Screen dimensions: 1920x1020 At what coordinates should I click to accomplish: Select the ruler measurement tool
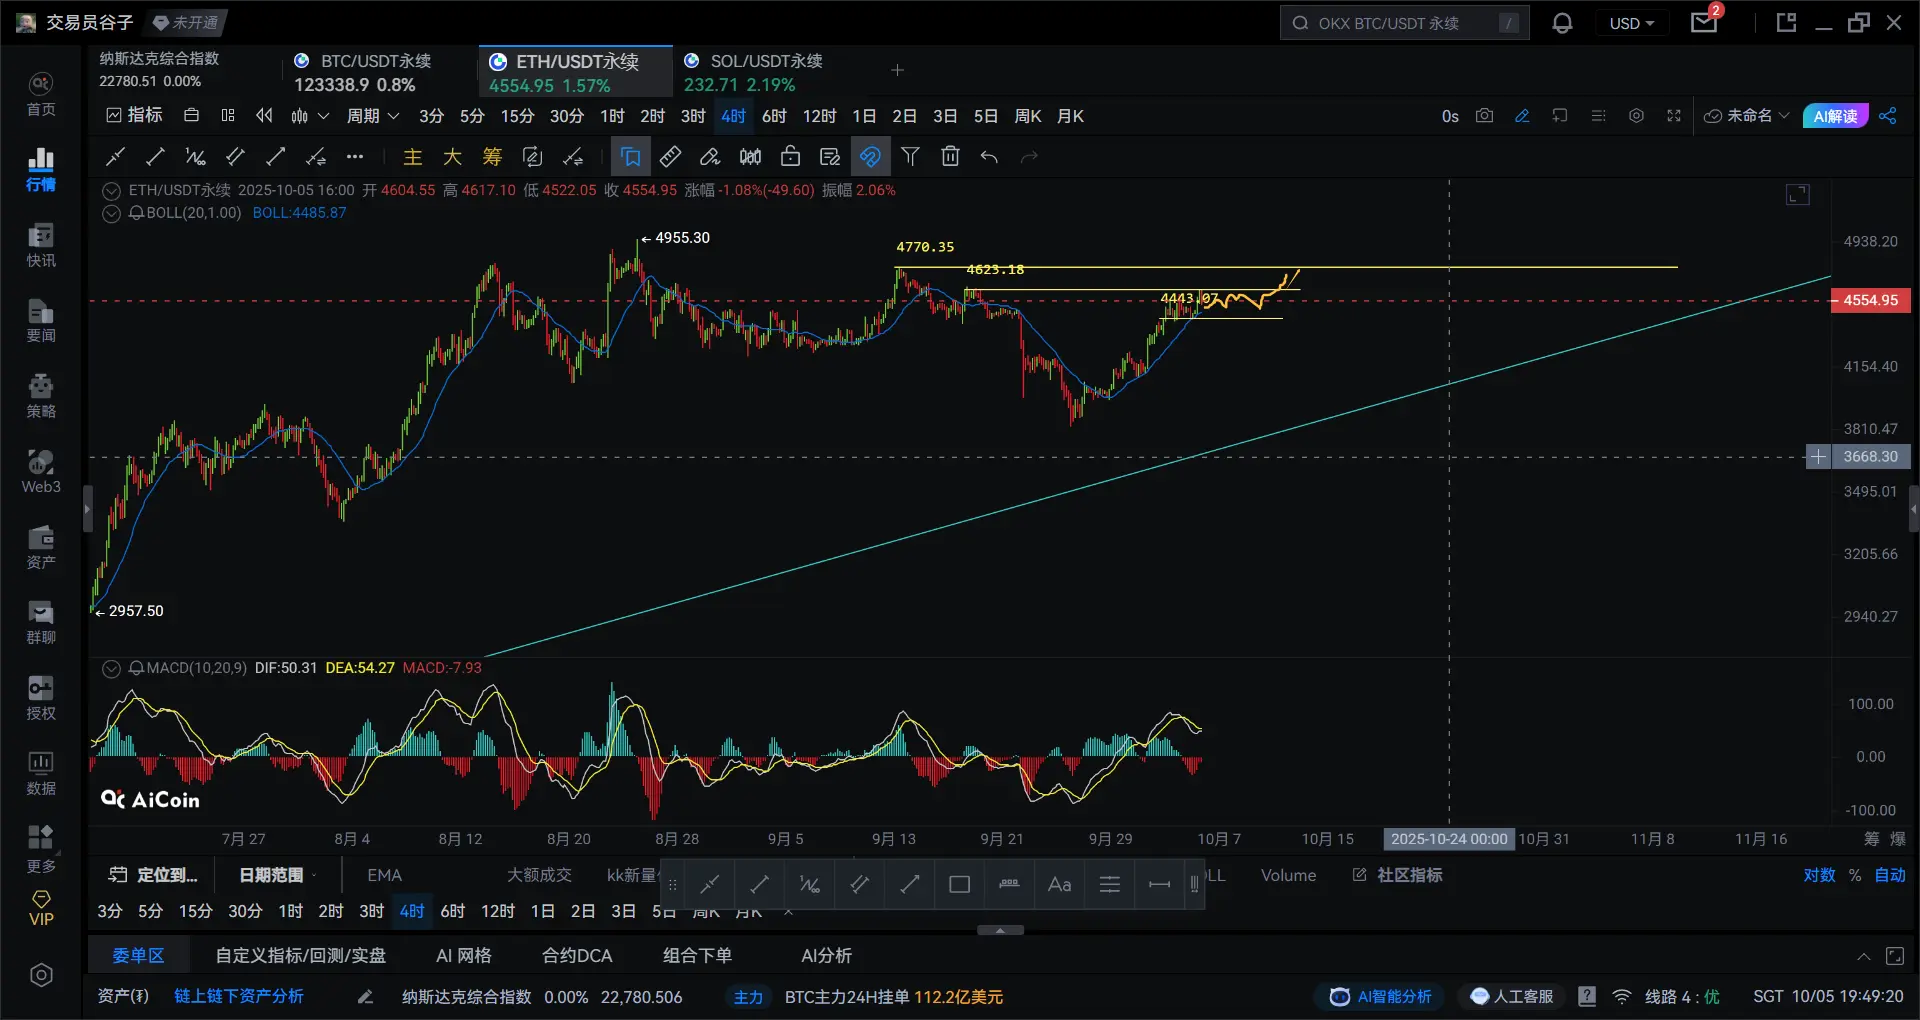tap(670, 156)
